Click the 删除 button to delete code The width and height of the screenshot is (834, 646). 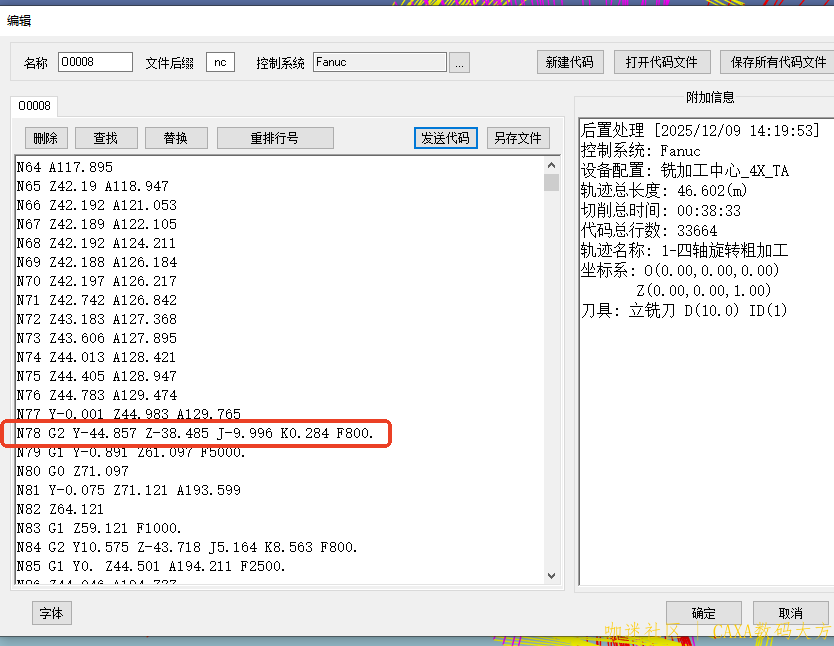45,137
